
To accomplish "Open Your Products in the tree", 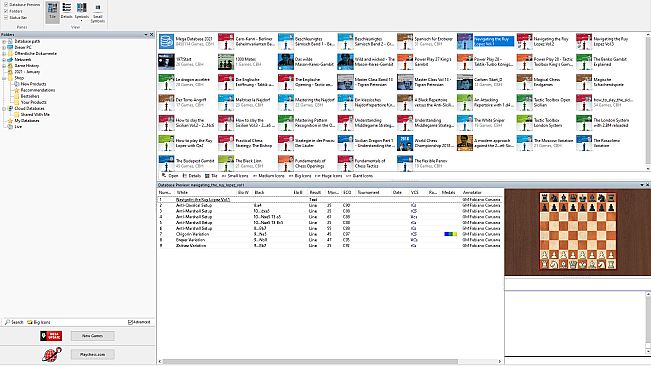I will pos(34,102).
